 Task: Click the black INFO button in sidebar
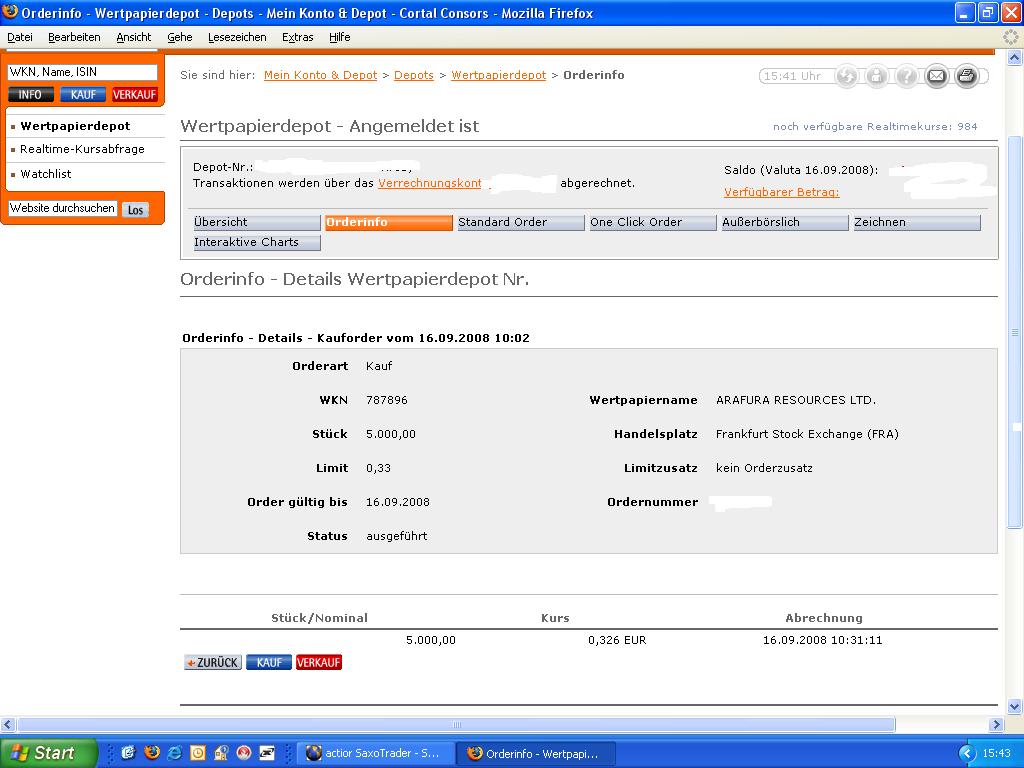[x=30, y=95]
